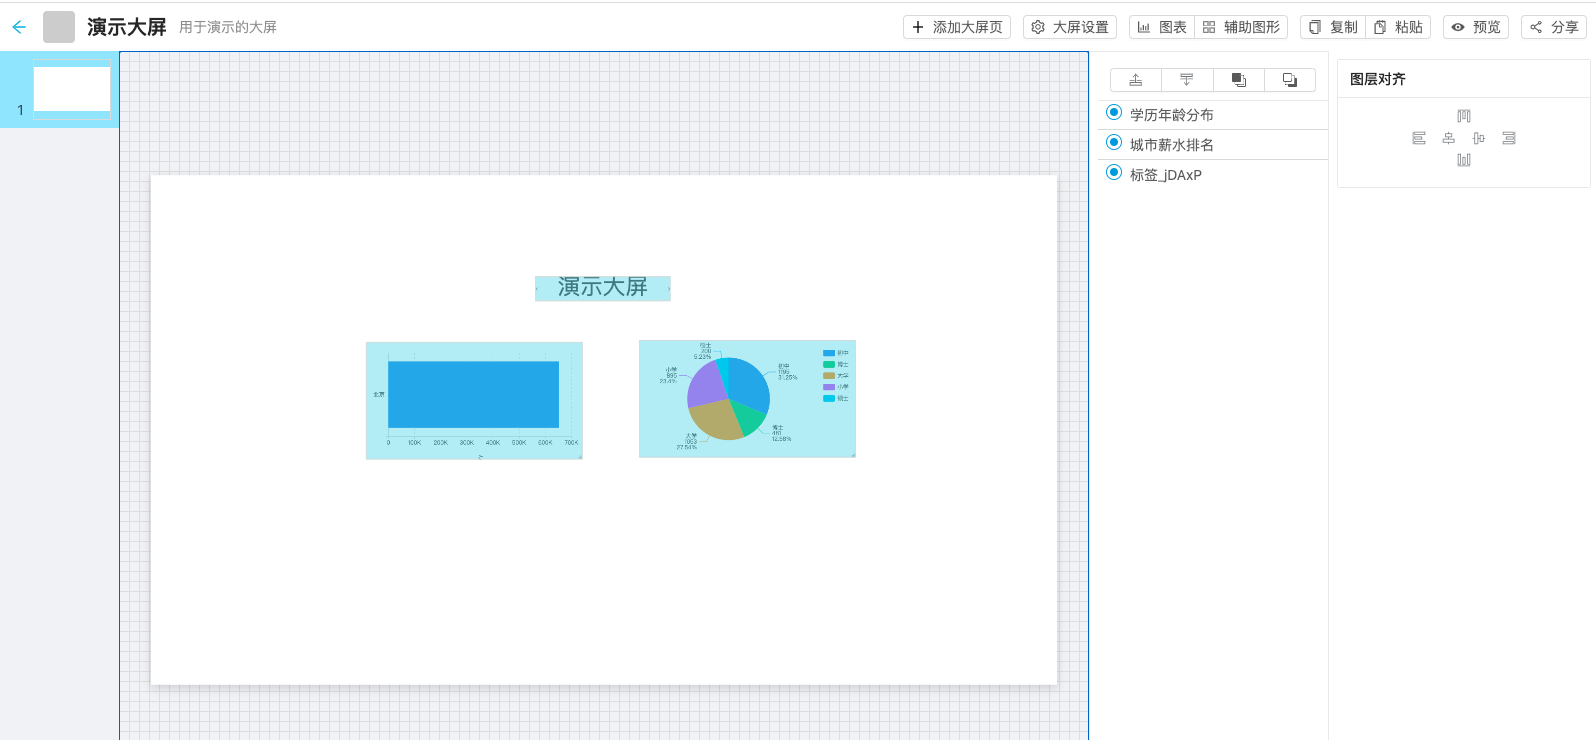This screenshot has height=740, width=1596.
Task: Toggle radio for 城市薪水排名 layer
Action: click(1114, 143)
